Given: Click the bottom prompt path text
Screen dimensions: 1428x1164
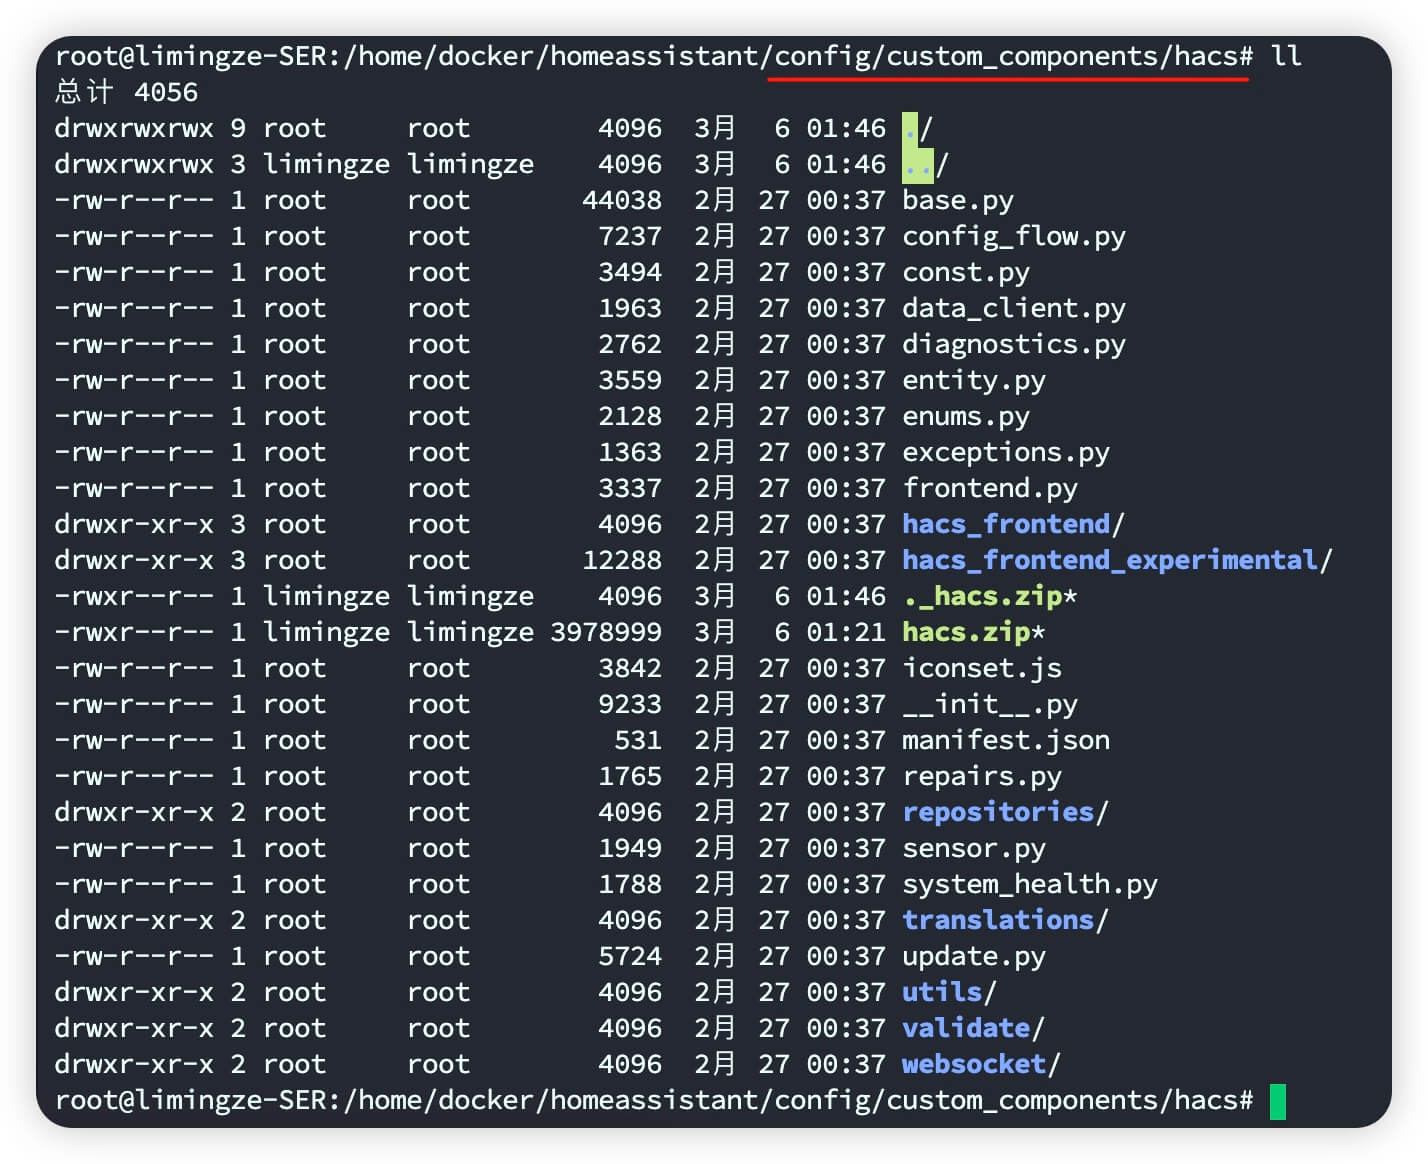Looking at the screenshot, I should pos(797,1101).
